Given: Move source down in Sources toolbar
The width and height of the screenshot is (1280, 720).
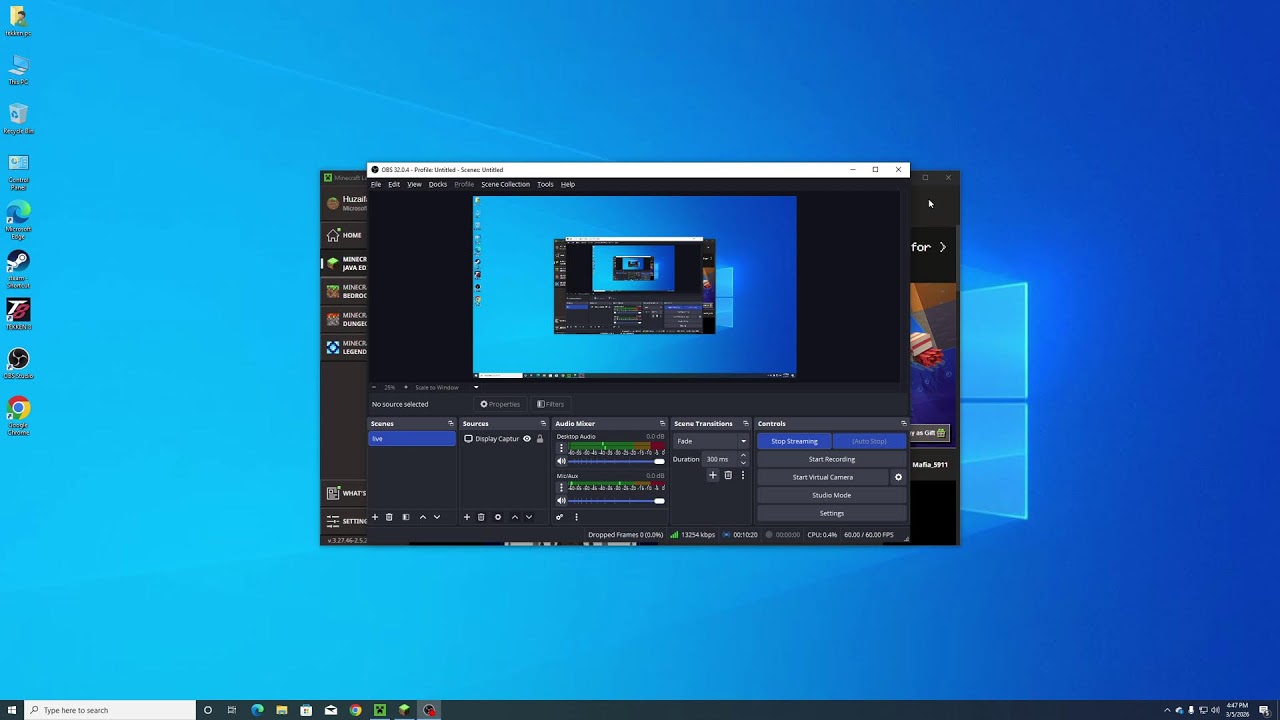Looking at the screenshot, I should pos(529,517).
